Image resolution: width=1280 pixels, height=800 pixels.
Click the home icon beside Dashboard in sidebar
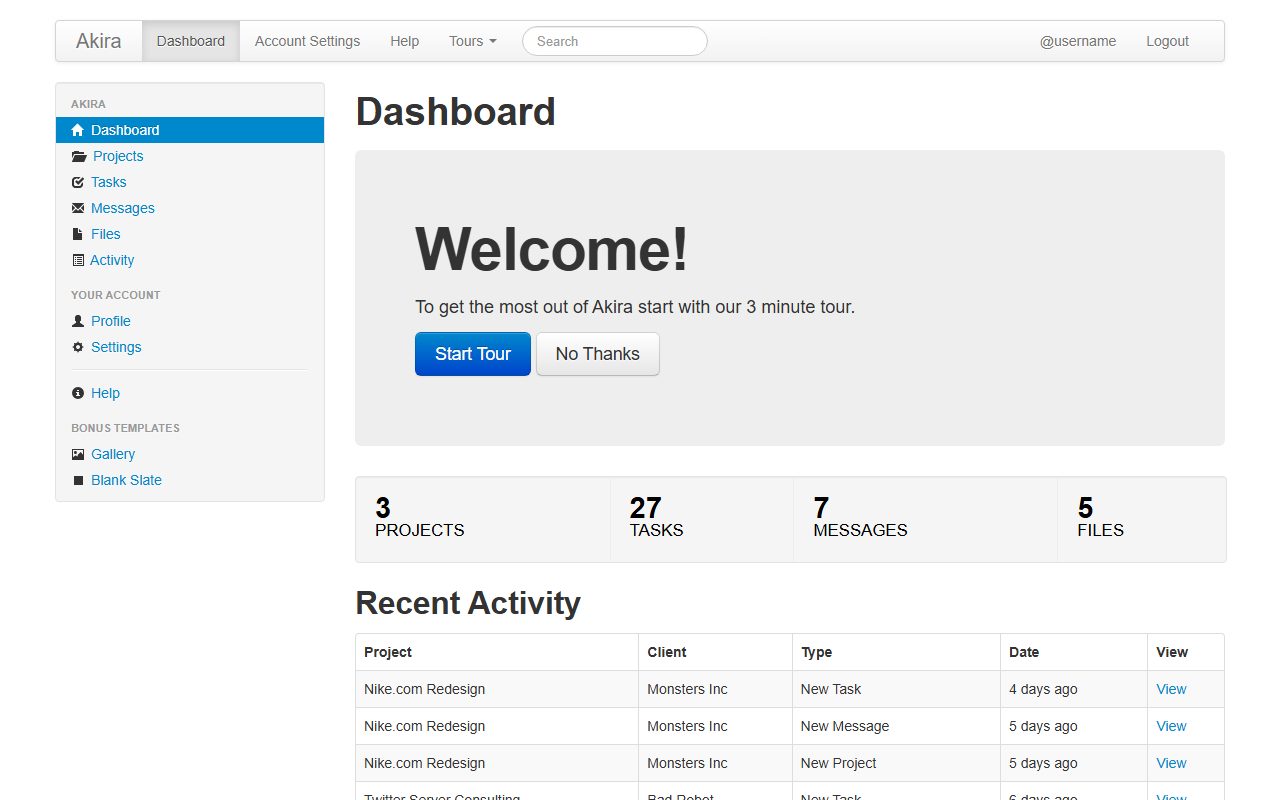point(78,130)
